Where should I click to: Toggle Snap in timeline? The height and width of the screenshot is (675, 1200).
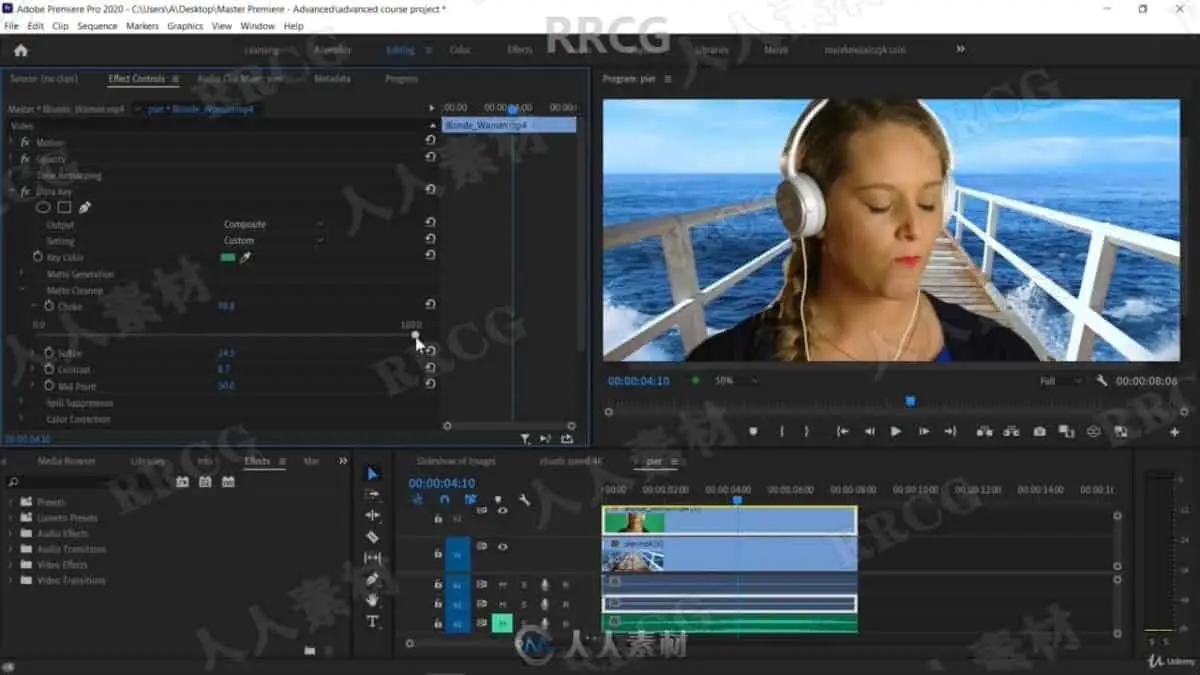445,500
